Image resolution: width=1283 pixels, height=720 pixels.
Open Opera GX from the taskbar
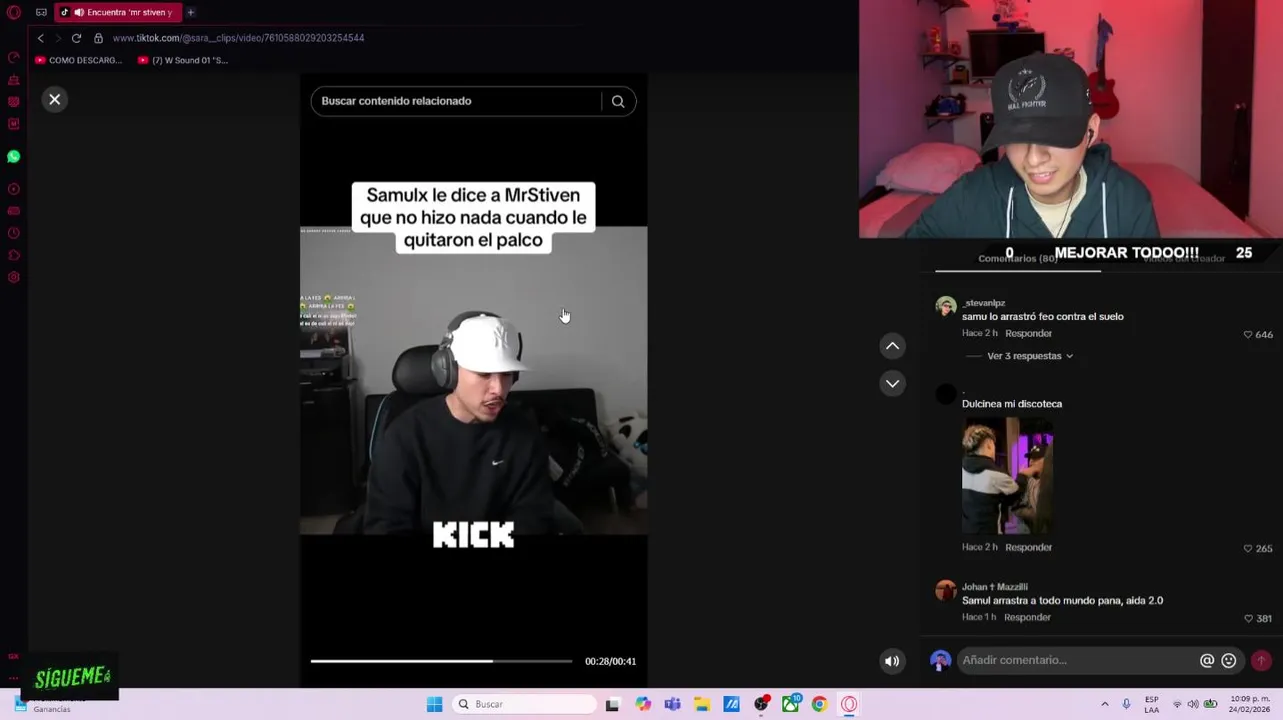coord(849,704)
